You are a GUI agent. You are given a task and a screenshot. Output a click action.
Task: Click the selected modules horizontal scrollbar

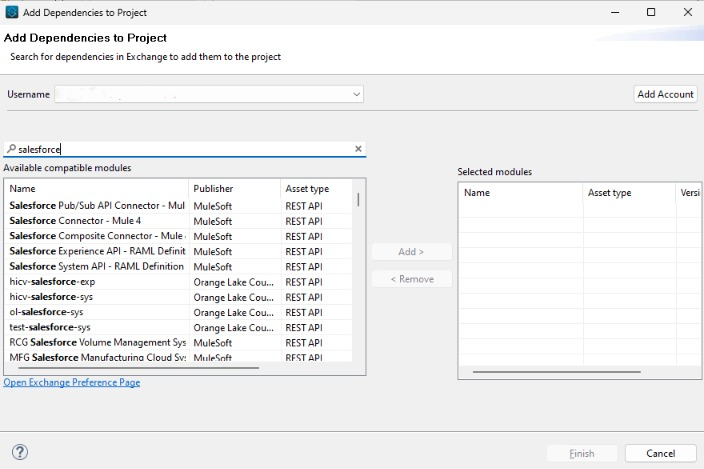(556, 372)
